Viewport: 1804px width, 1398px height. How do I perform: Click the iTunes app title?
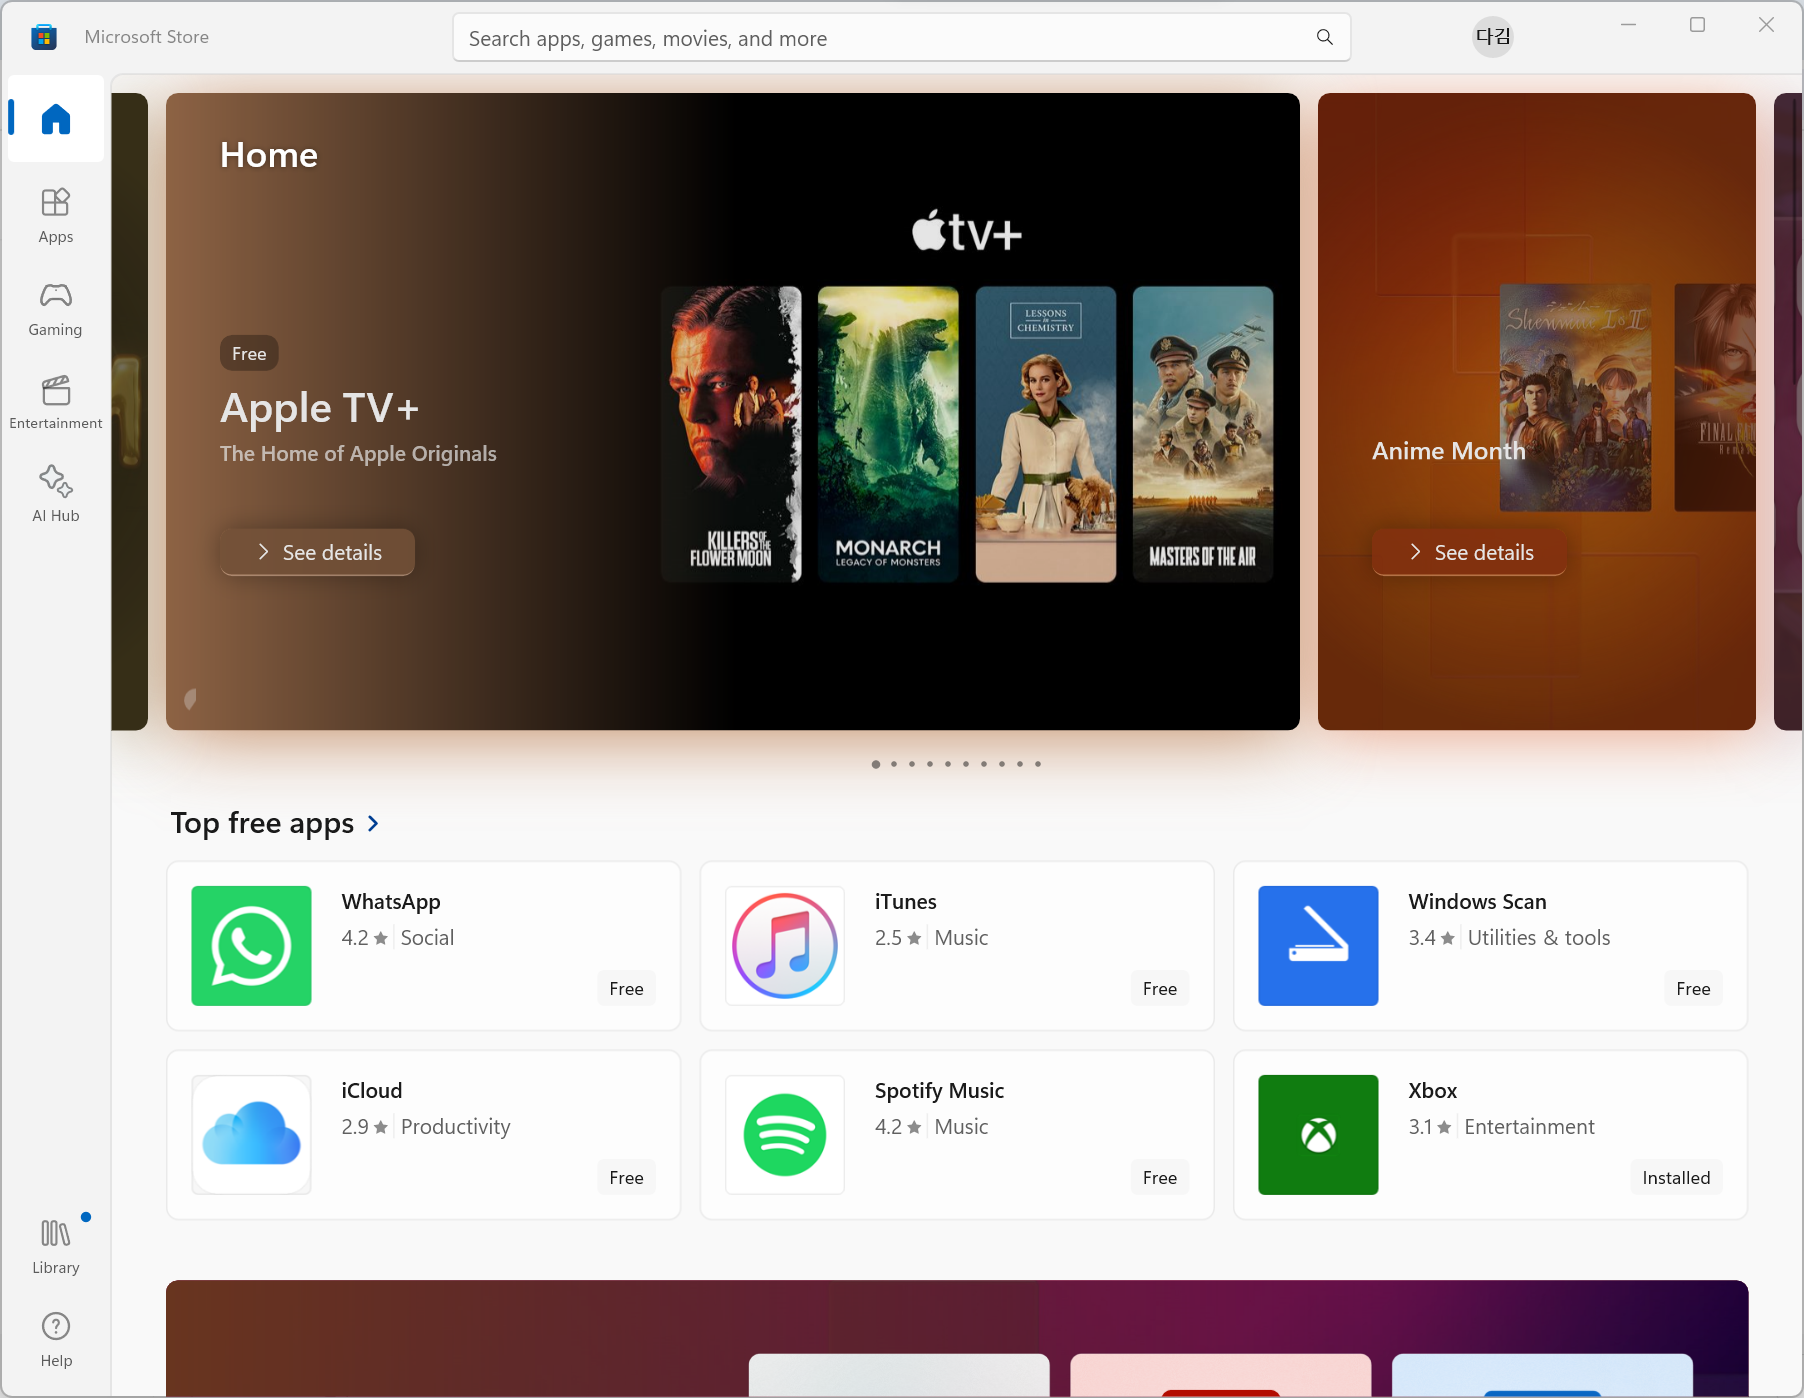[x=906, y=901]
